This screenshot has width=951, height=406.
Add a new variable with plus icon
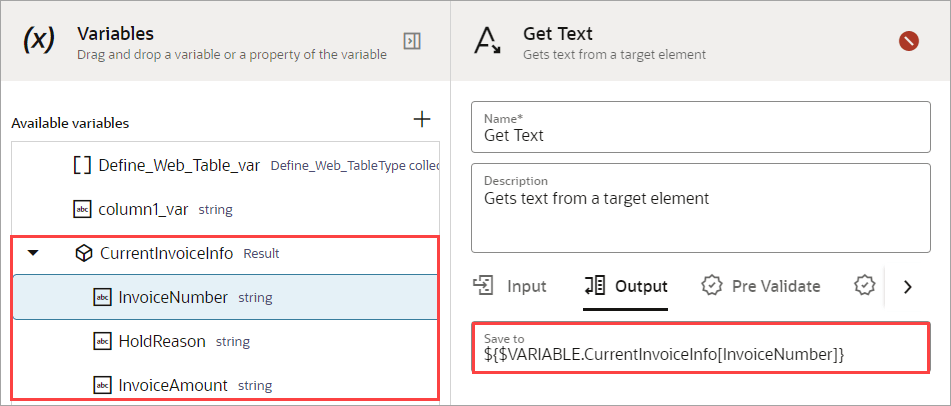[422, 120]
